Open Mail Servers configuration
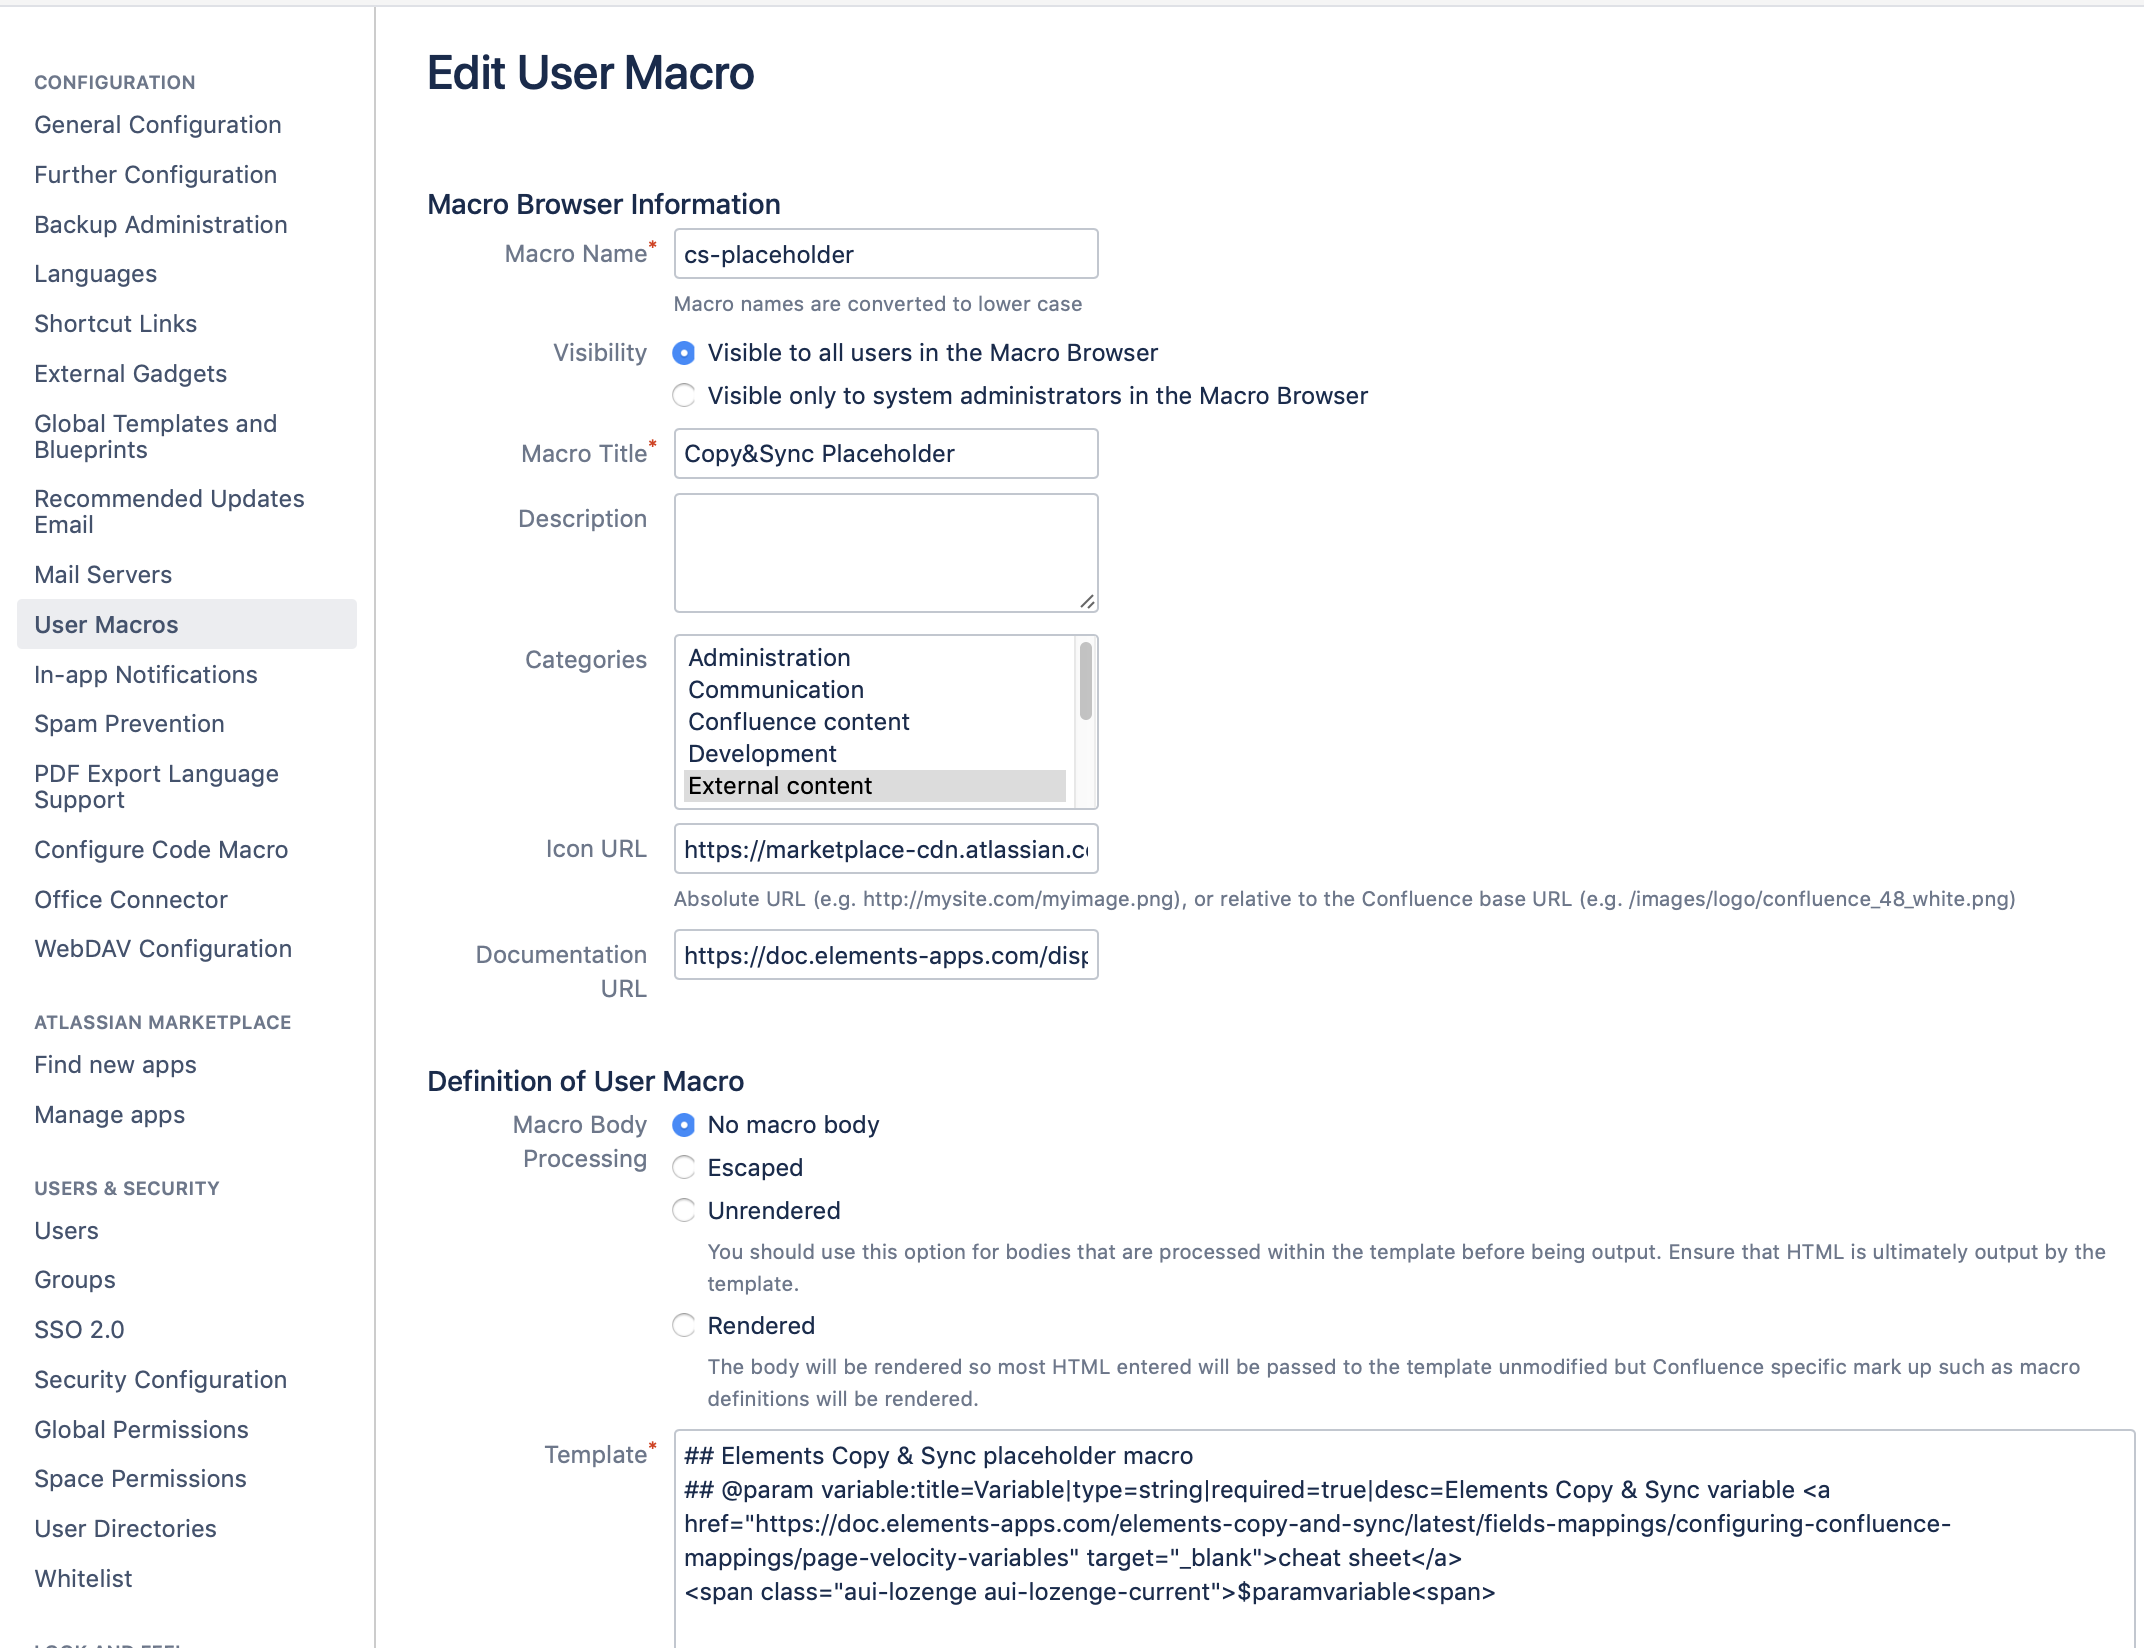This screenshot has width=2144, height=1648. [x=103, y=574]
